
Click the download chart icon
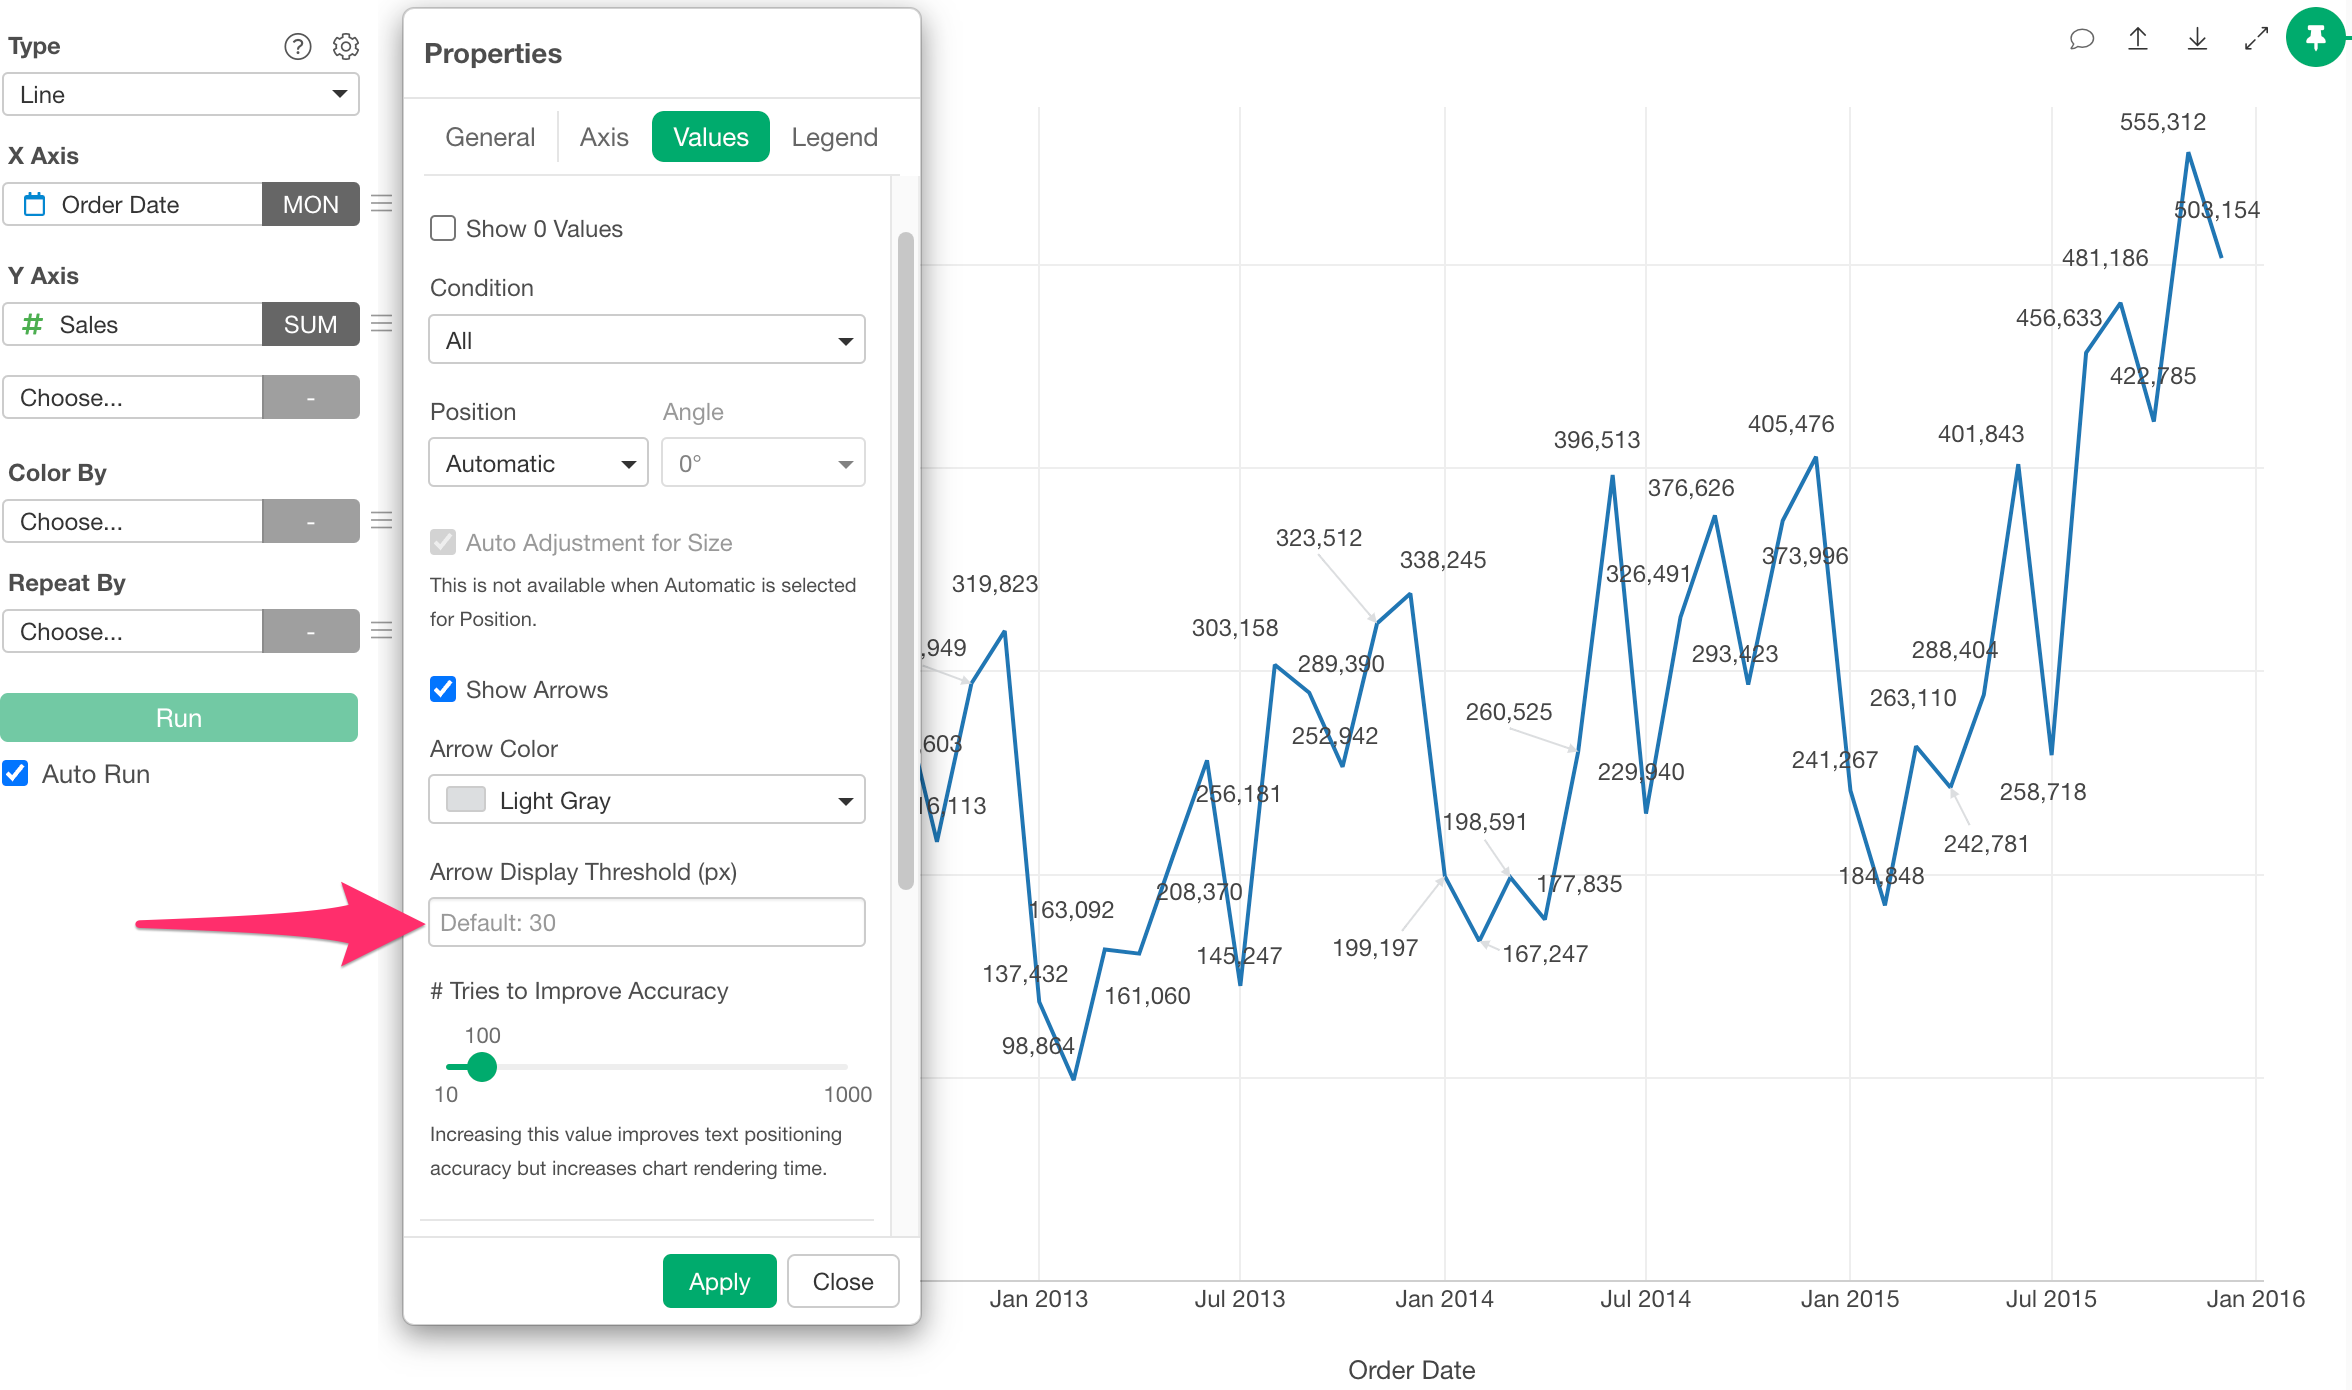tap(2197, 39)
